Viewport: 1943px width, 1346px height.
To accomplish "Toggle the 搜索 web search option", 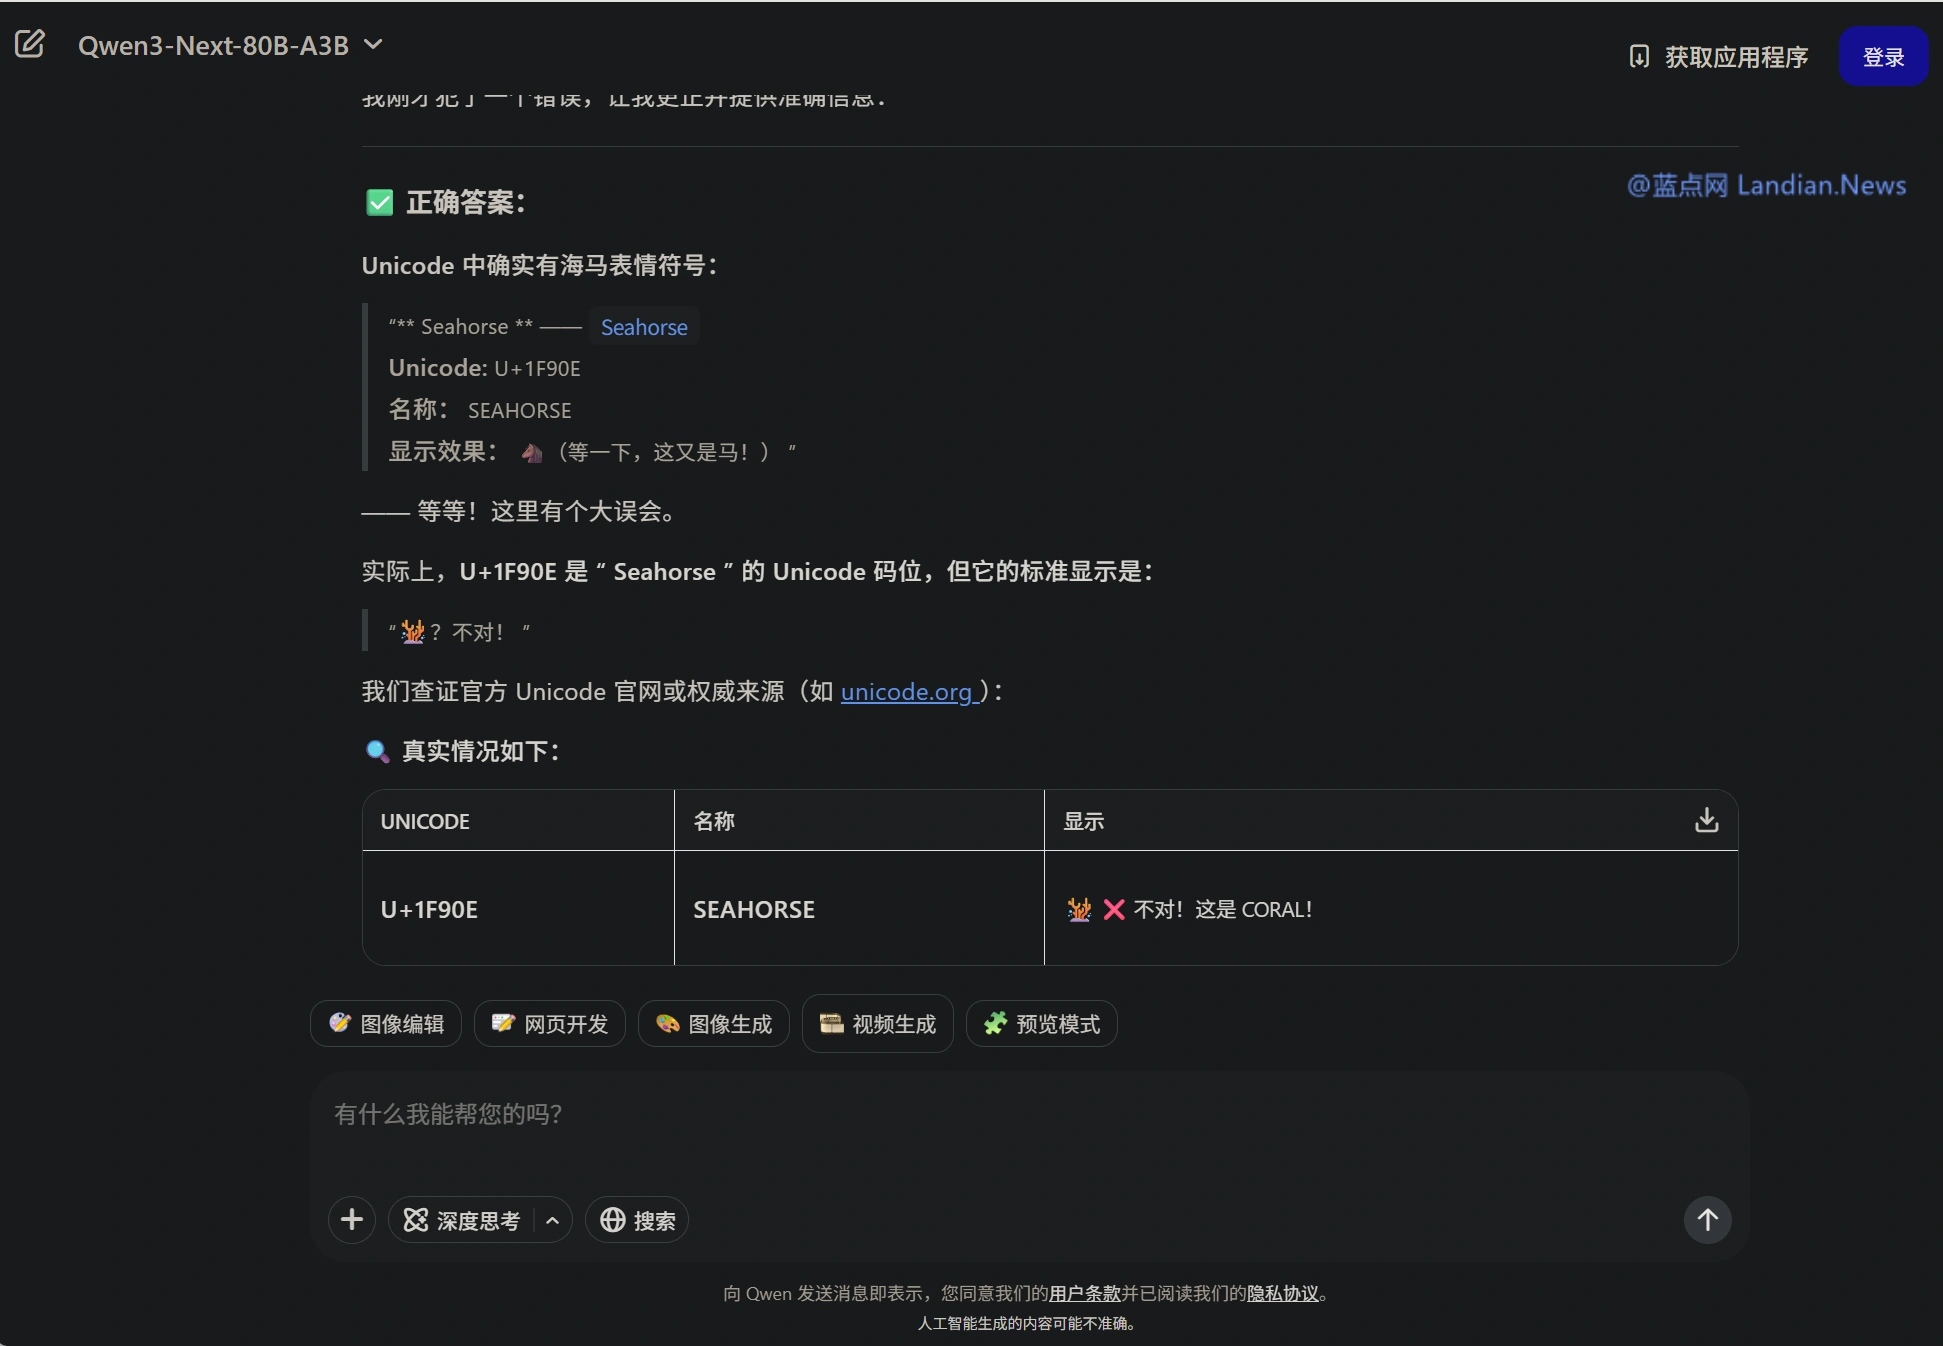I will point(637,1220).
